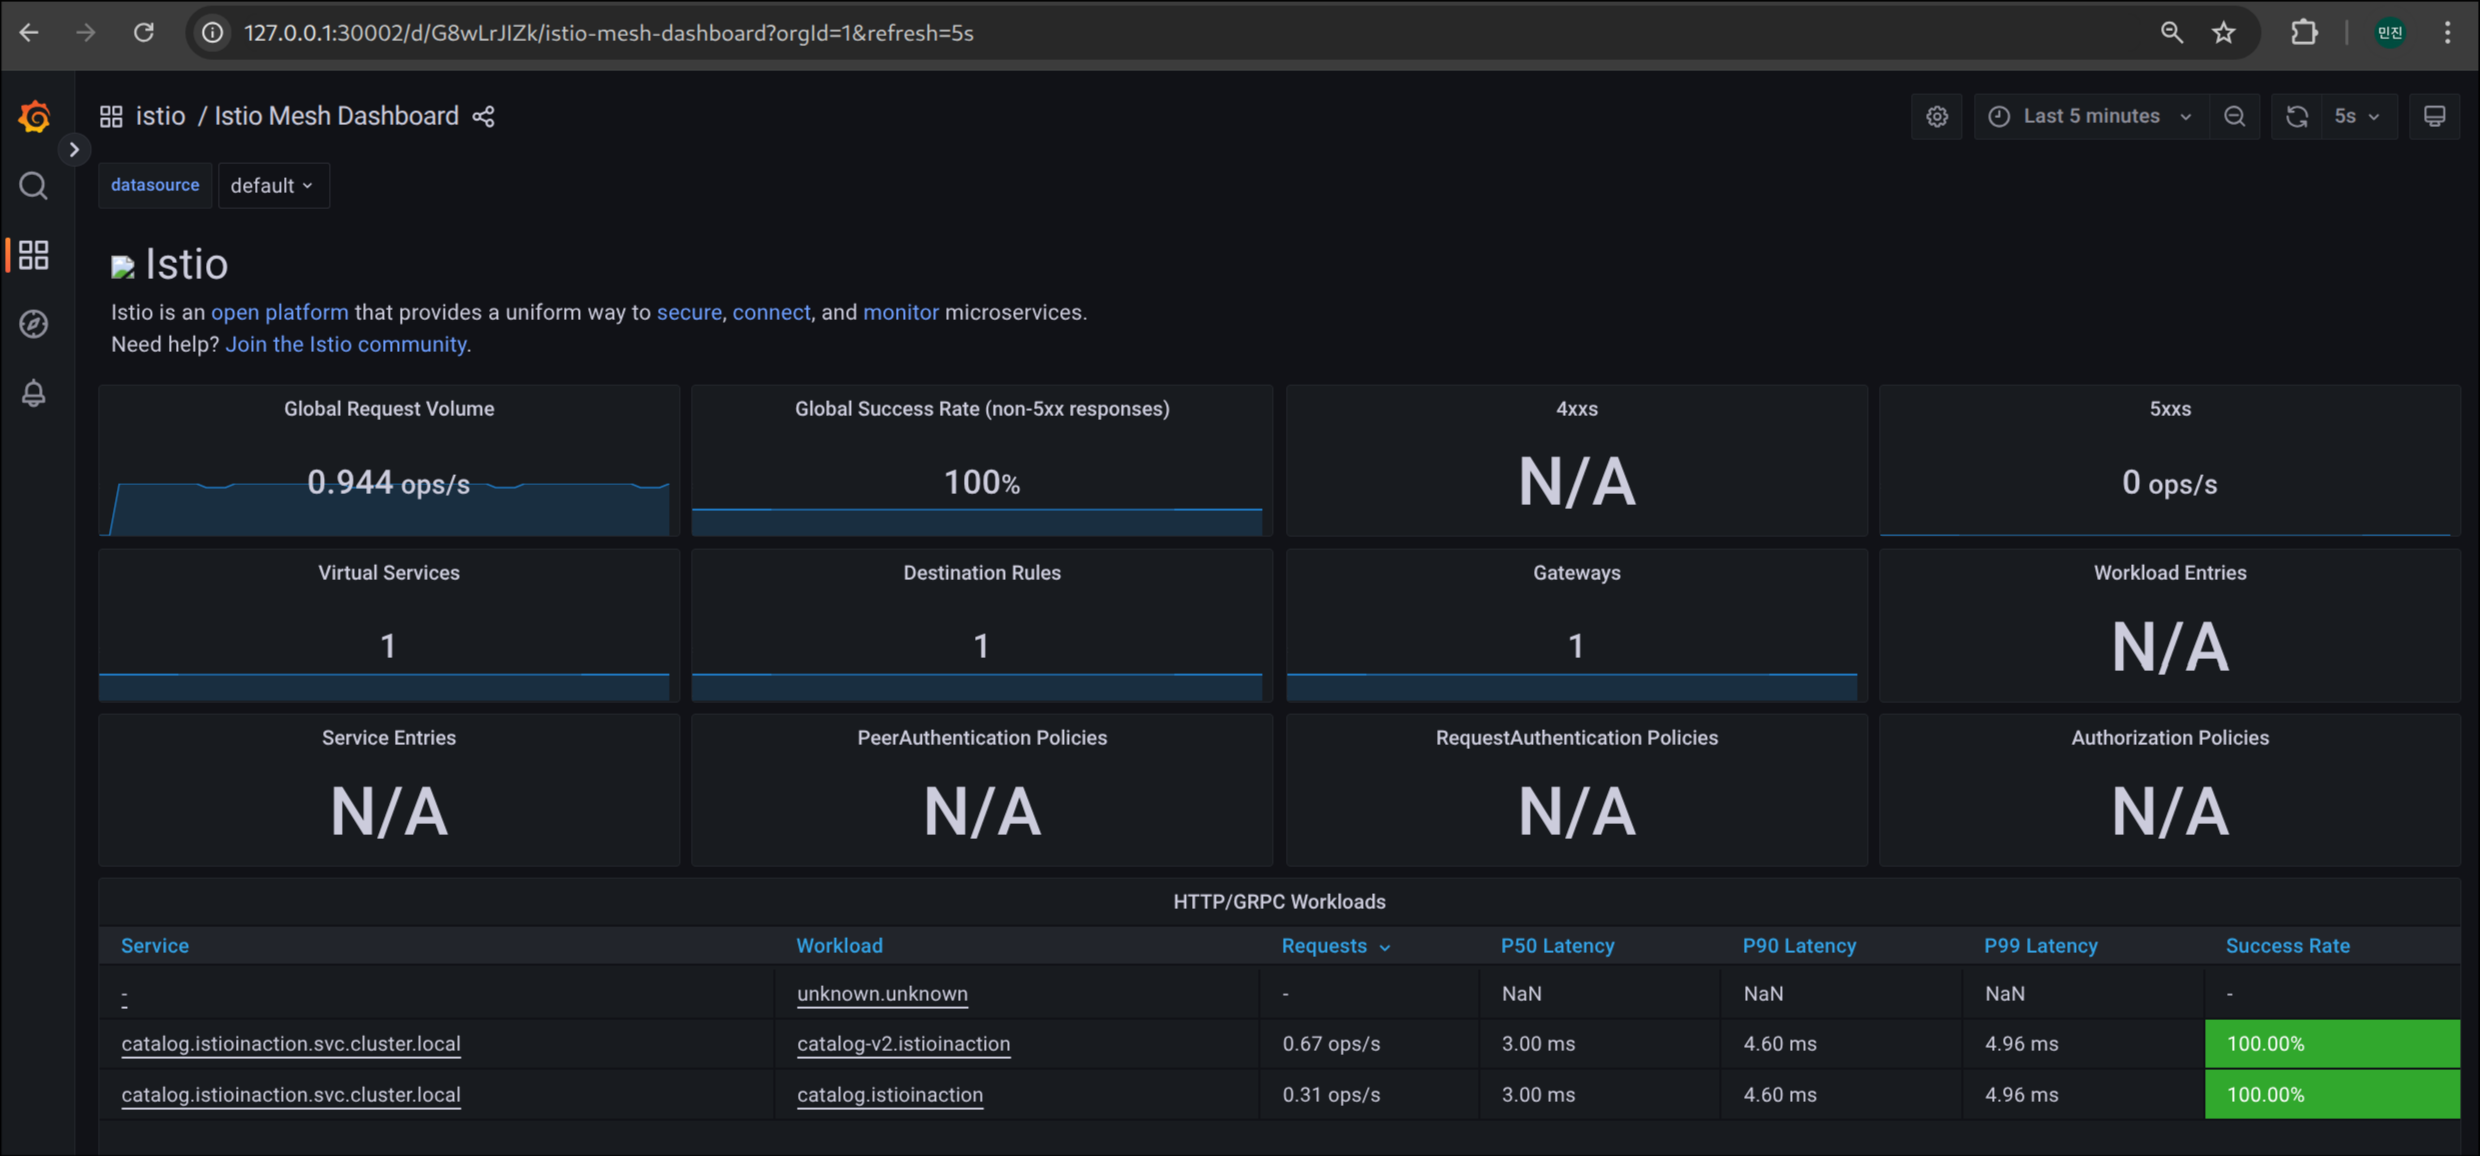This screenshot has width=2480, height=1156.
Task: Cycle view mode with monitor icon
Action: click(x=2435, y=117)
